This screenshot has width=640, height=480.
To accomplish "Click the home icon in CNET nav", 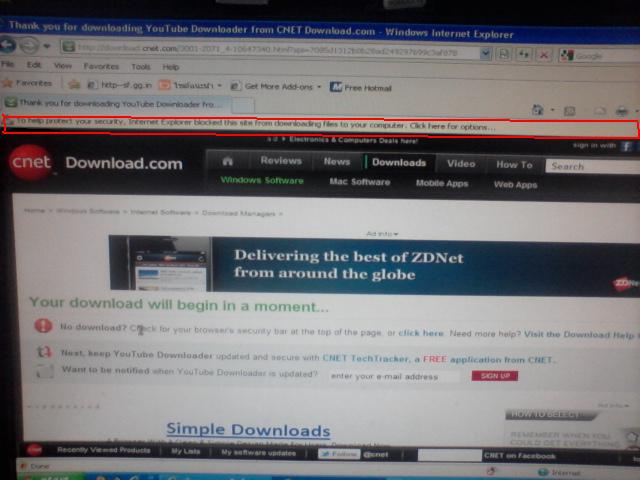I will point(228,161).
